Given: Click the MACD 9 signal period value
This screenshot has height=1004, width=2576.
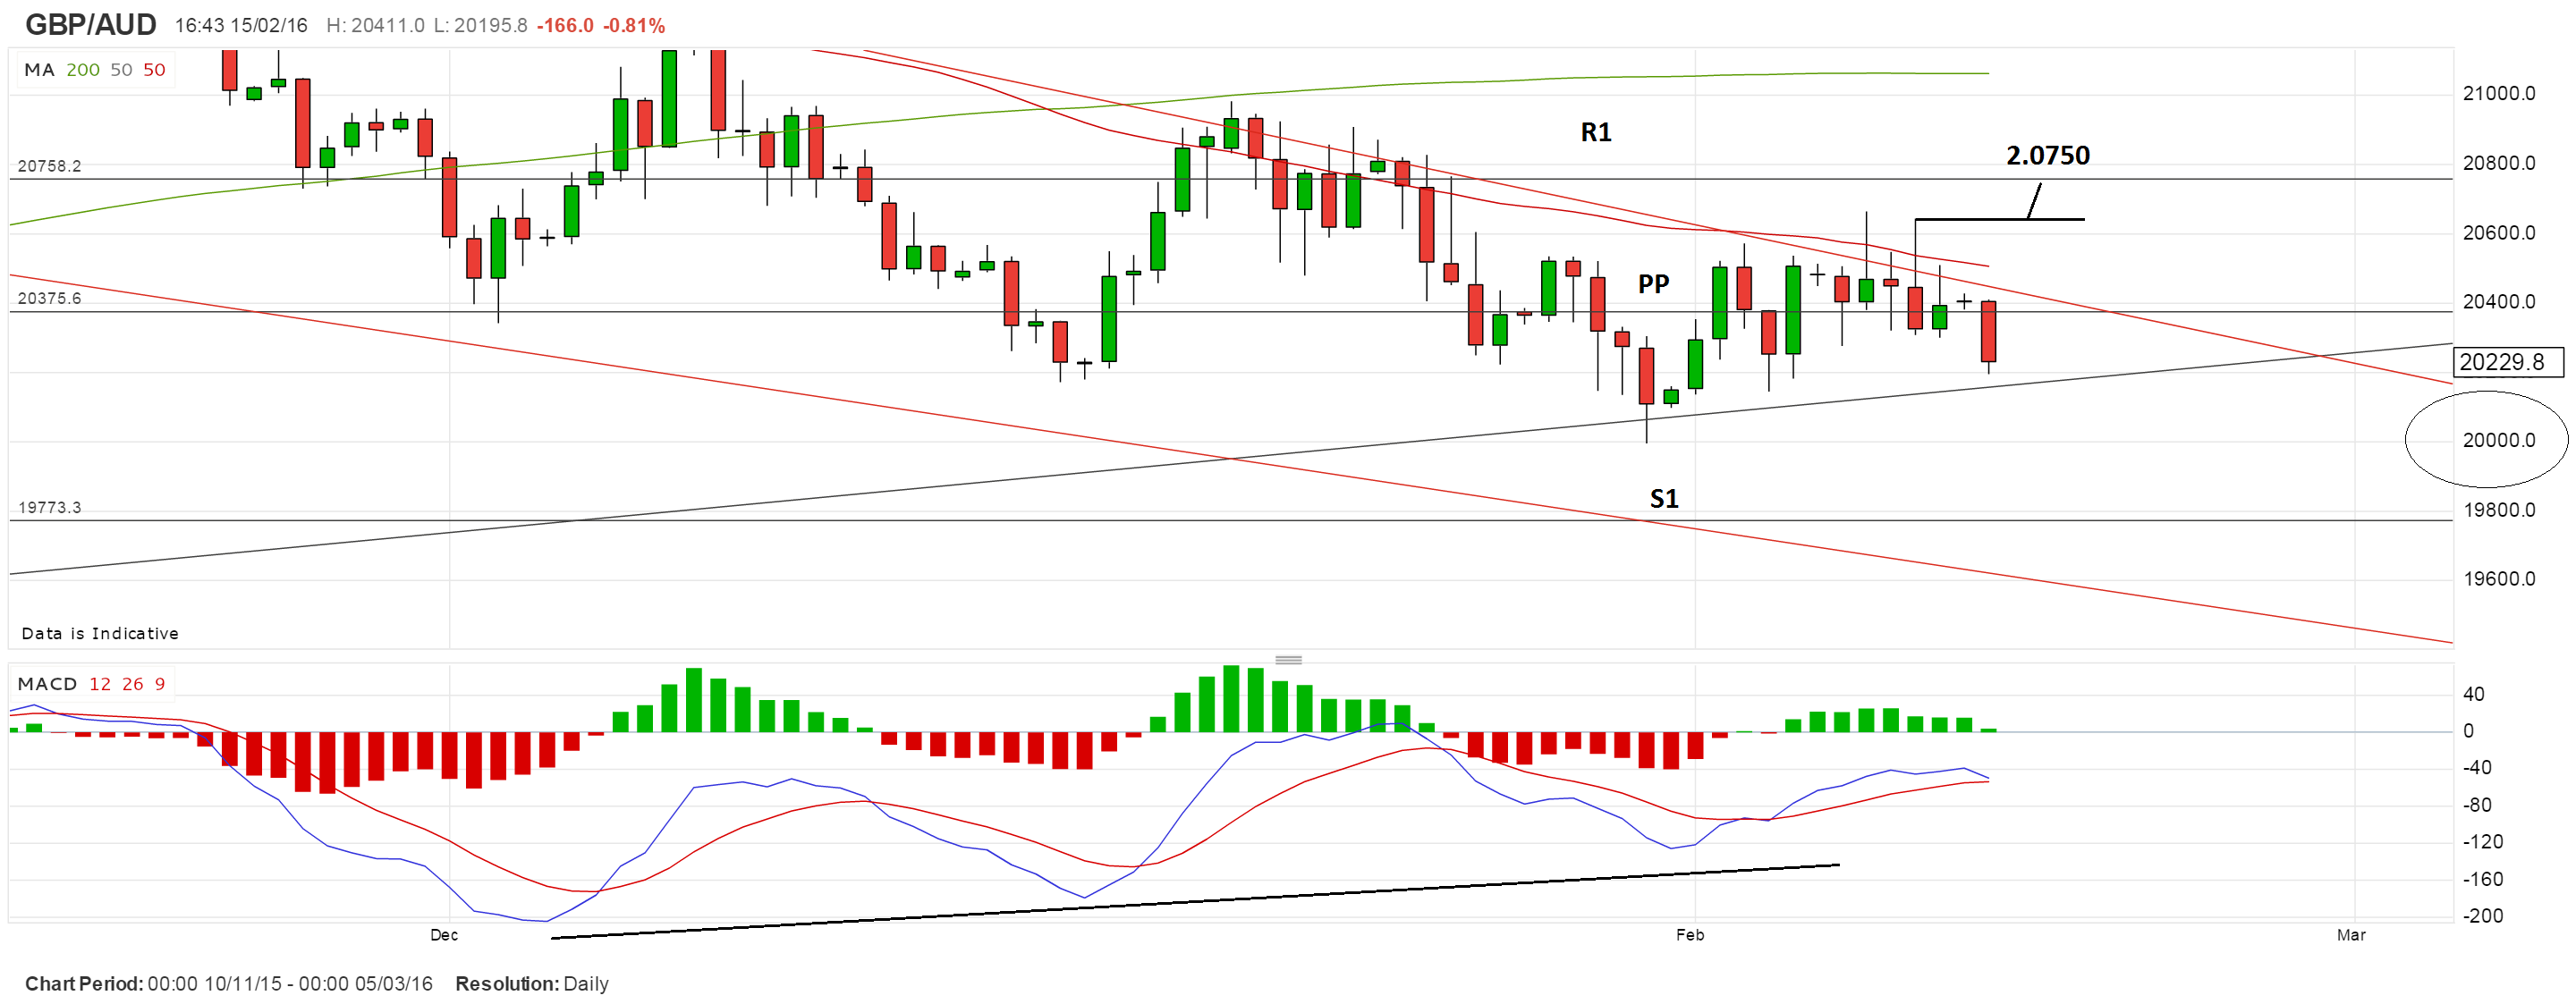Looking at the screenshot, I should (x=160, y=684).
